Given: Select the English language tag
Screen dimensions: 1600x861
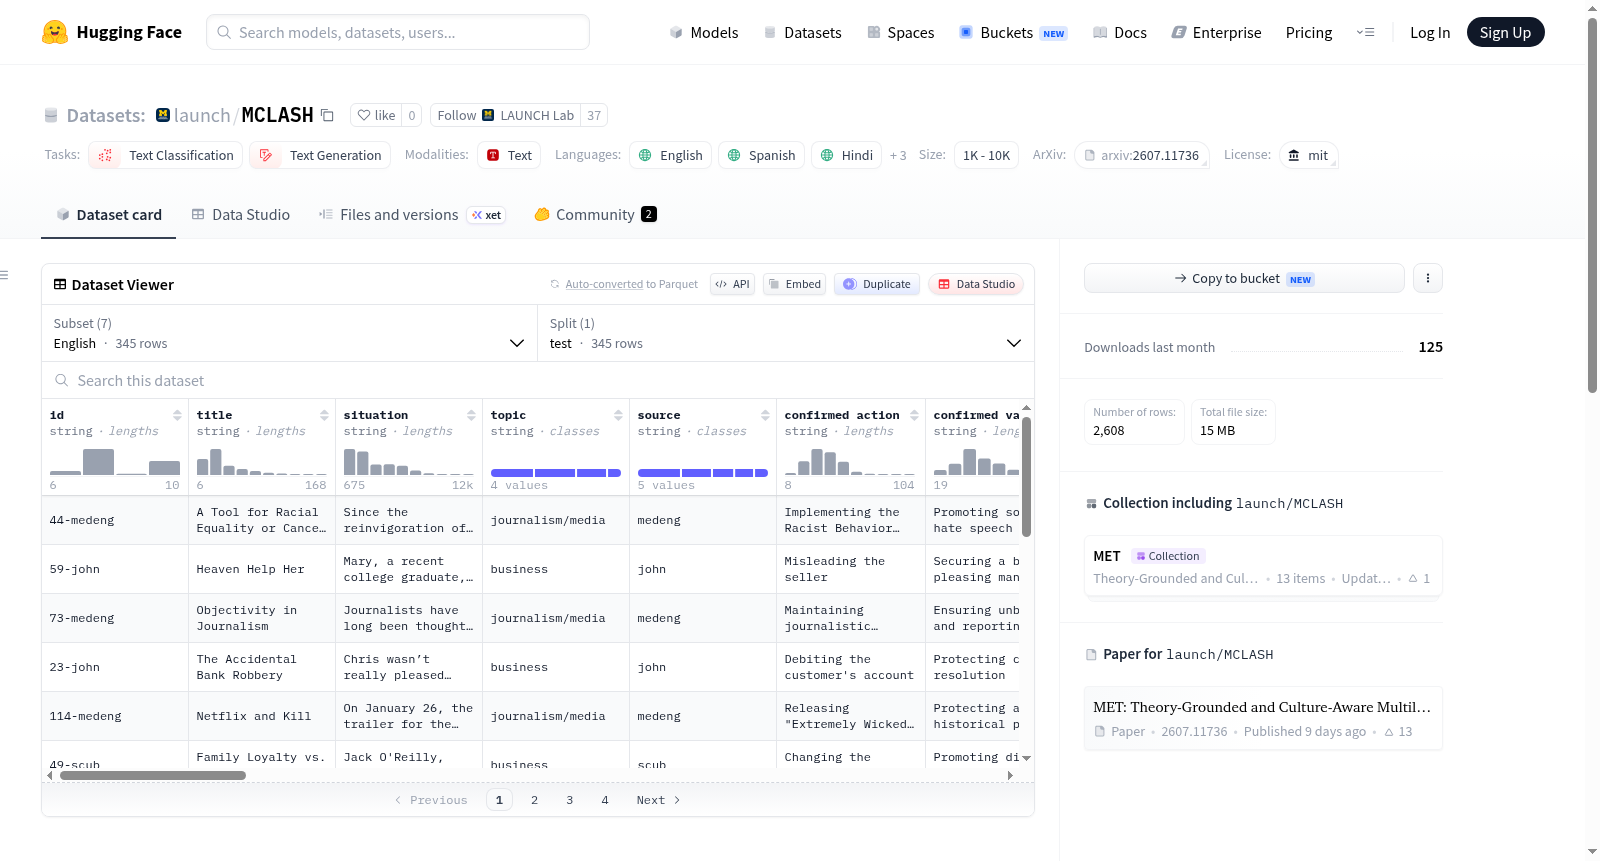Looking at the screenshot, I should (x=671, y=155).
